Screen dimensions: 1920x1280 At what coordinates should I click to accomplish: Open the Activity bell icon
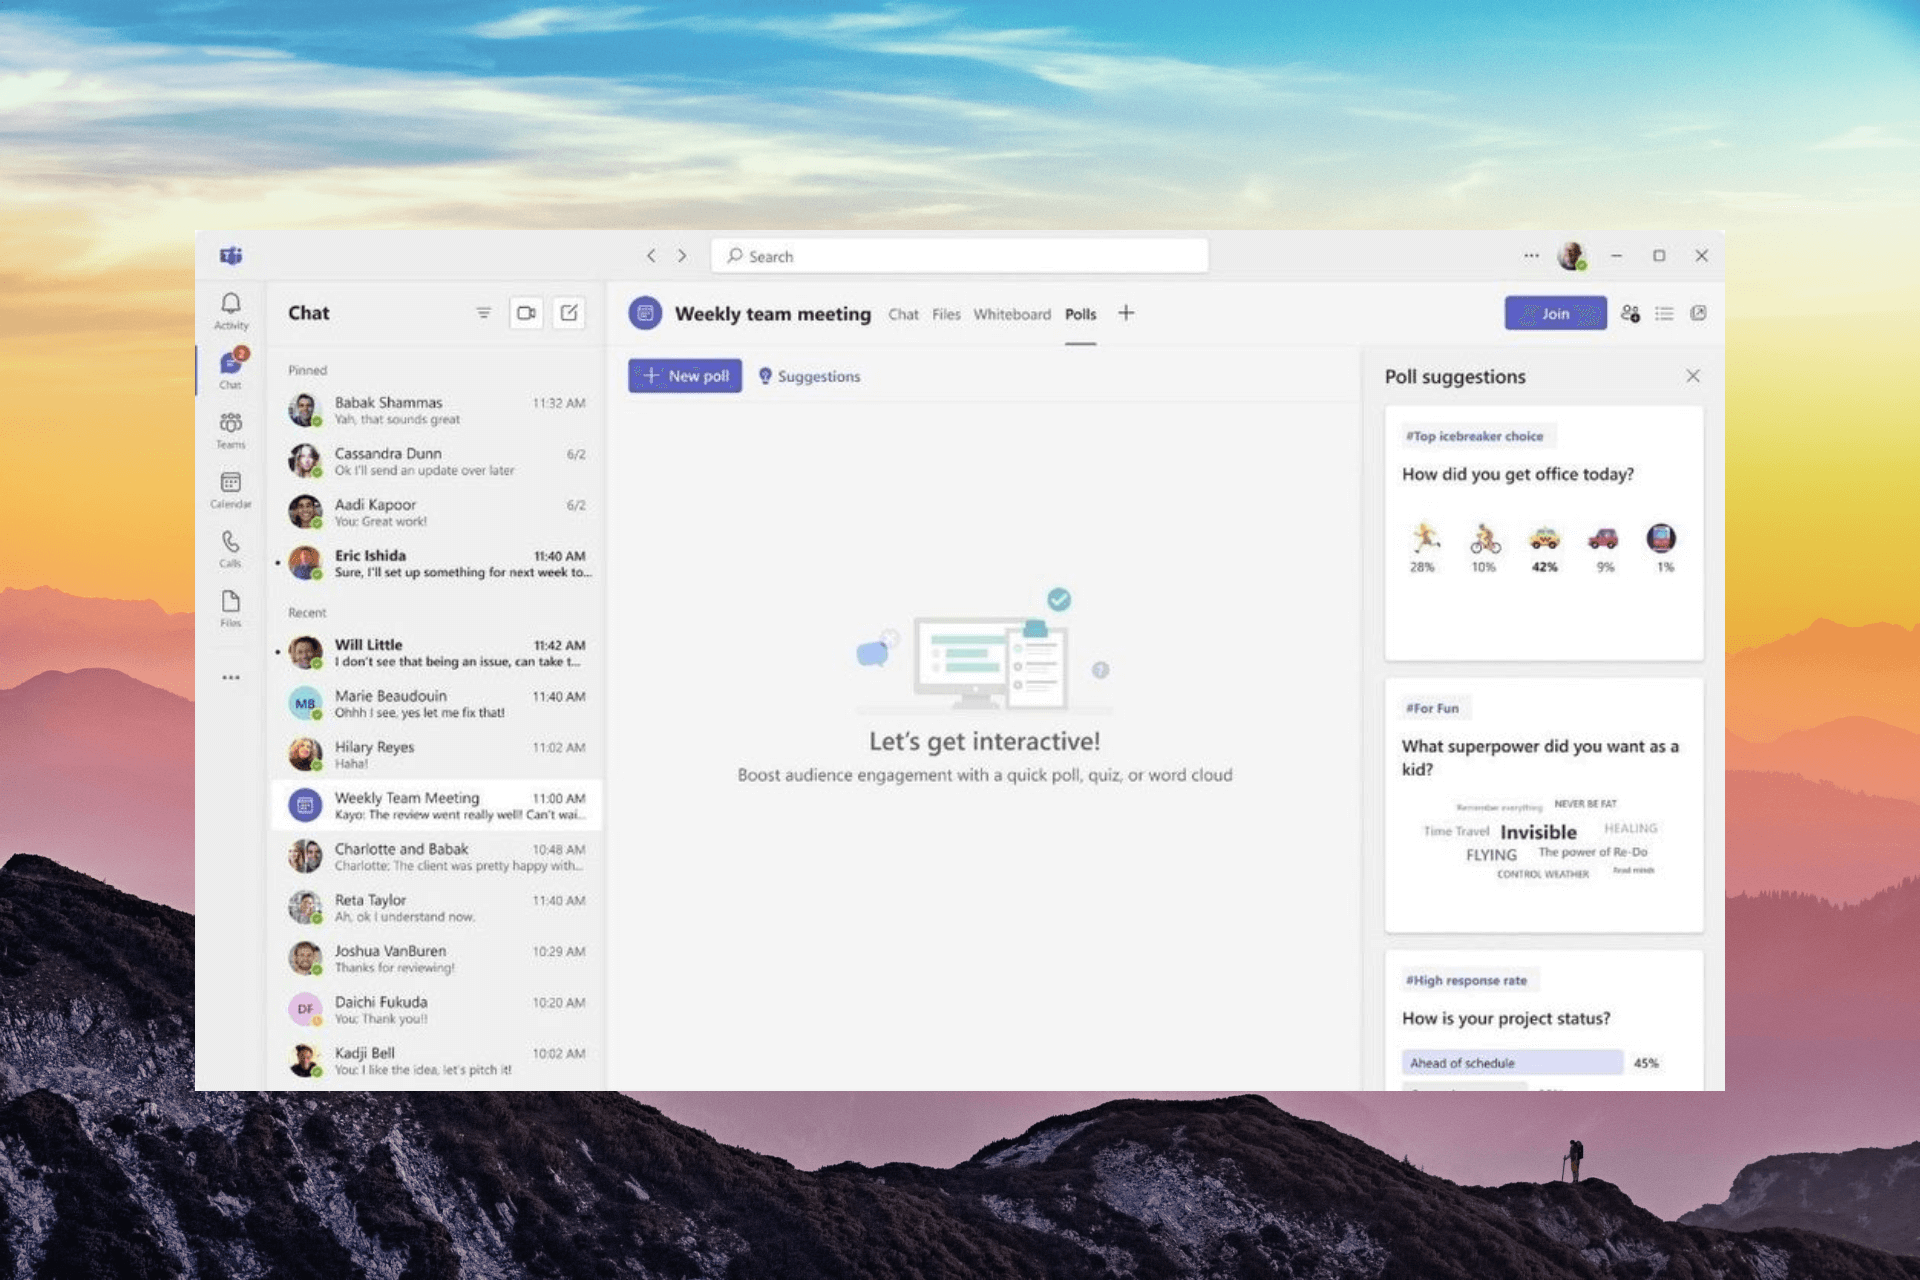tap(231, 311)
